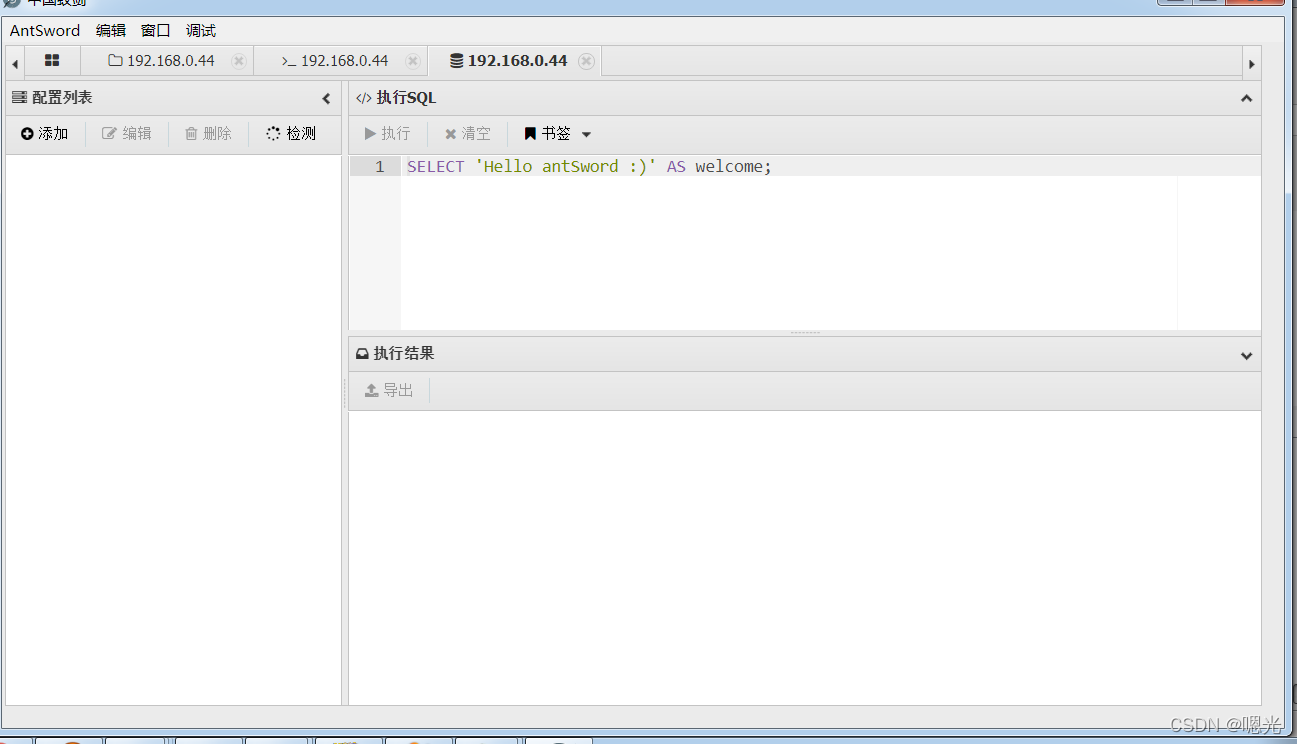Image resolution: width=1297 pixels, height=744 pixels.
Task: Close the database 192.168.0.44 tab
Action: pyautogui.click(x=586, y=61)
